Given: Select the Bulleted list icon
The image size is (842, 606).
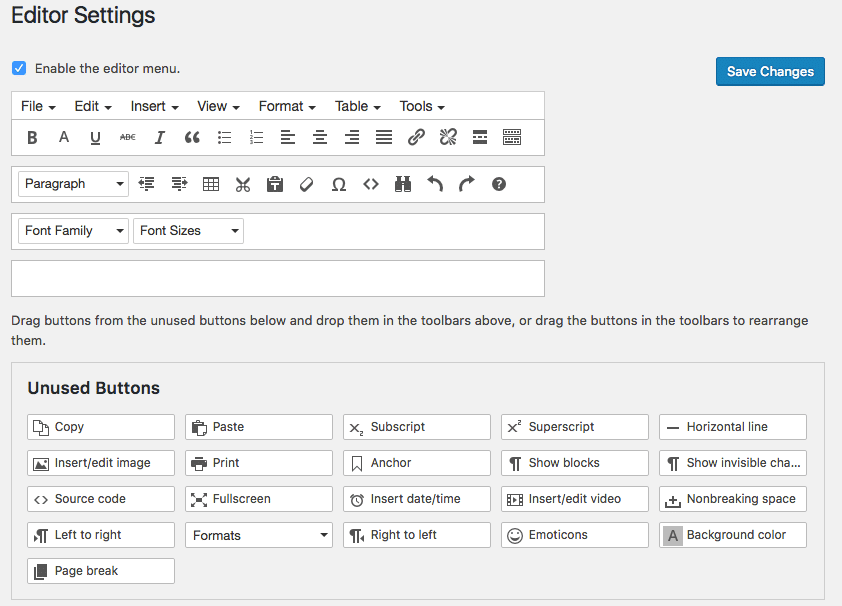Looking at the screenshot, I should (224, 137).
